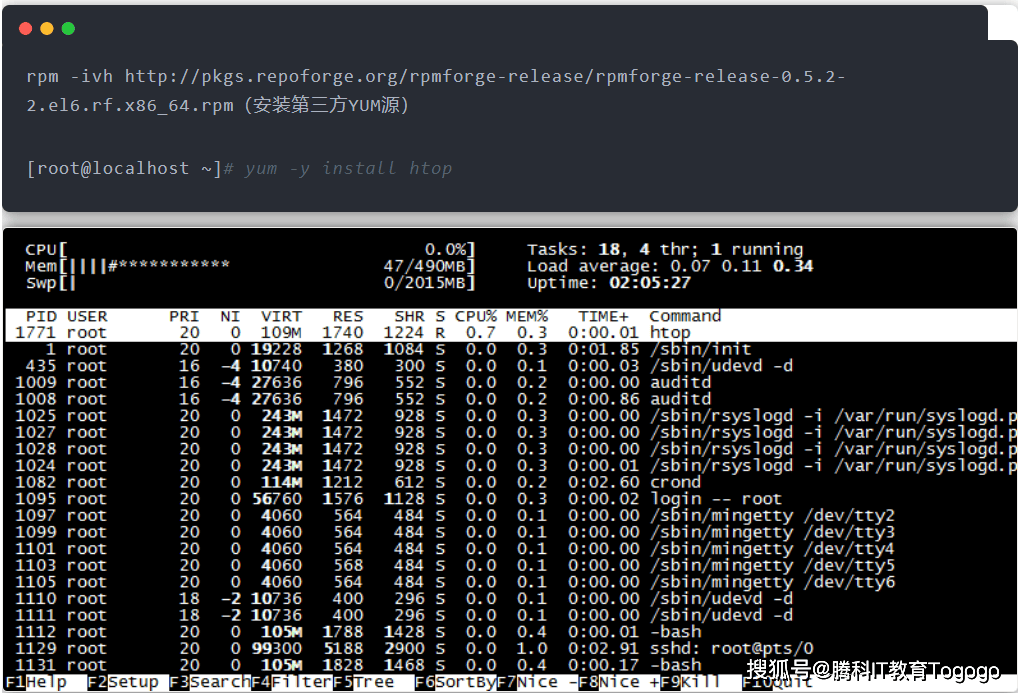Toggle sort direction on MEM% column
Screen dimensions: 1023x693
[527, 316]
